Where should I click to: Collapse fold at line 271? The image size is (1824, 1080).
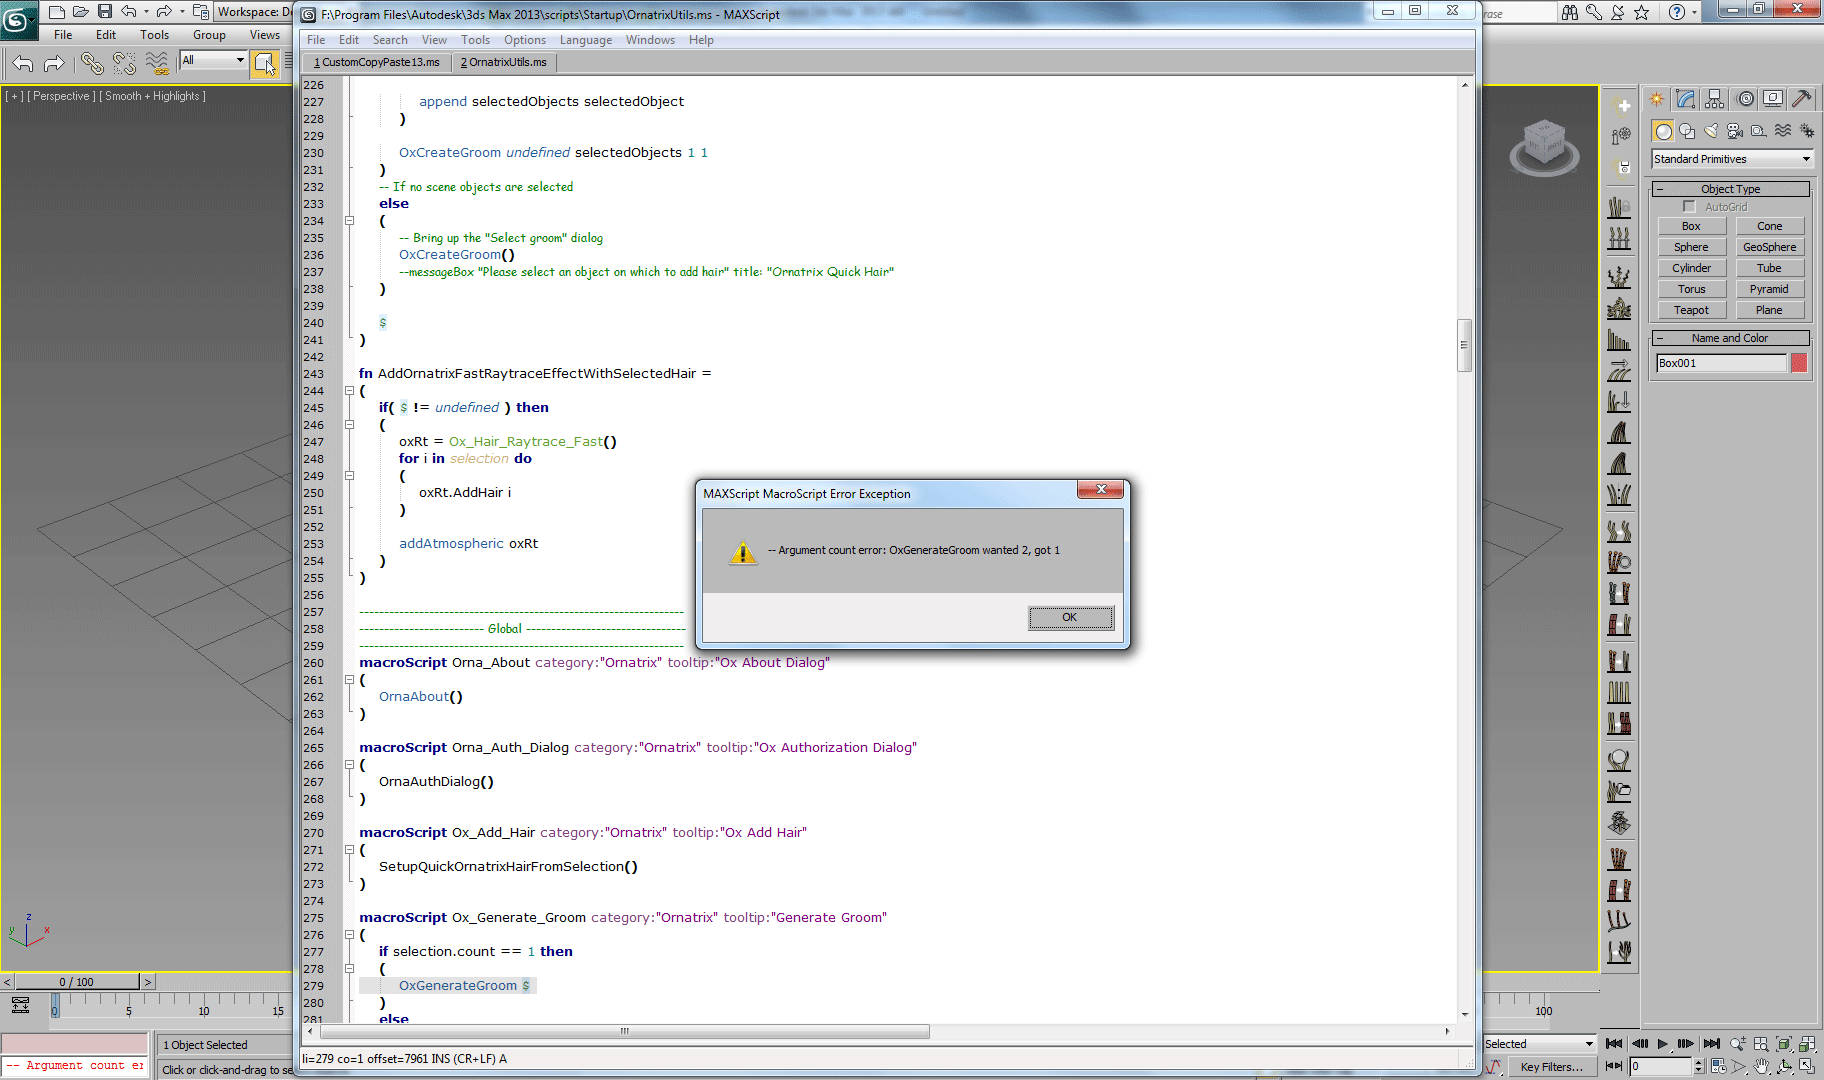click(x=349, y=850)
